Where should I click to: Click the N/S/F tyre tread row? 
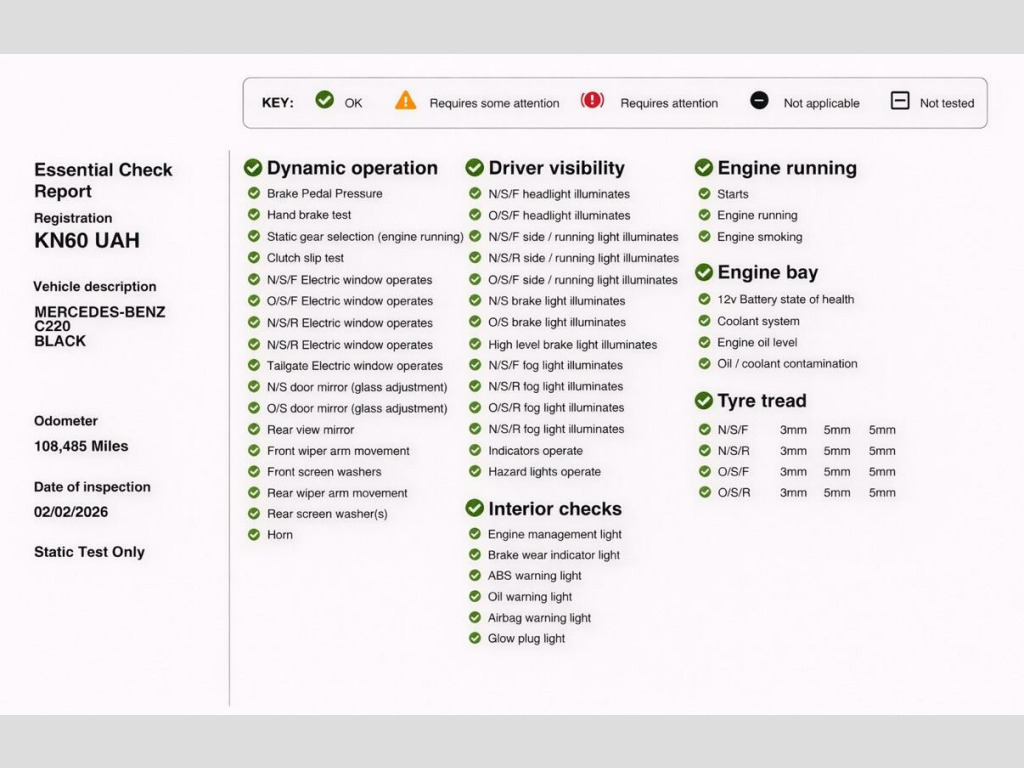click(798, 430)
